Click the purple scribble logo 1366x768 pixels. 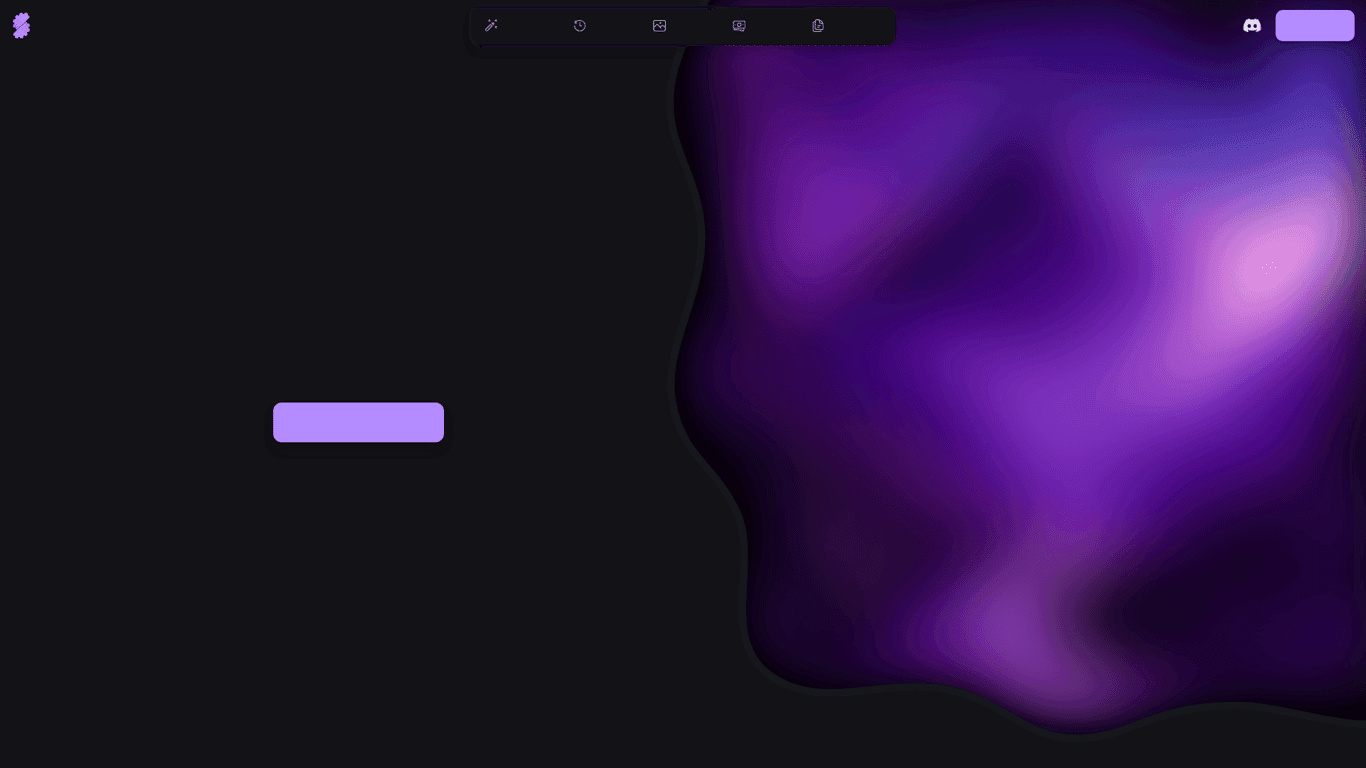tap(21, 26)
